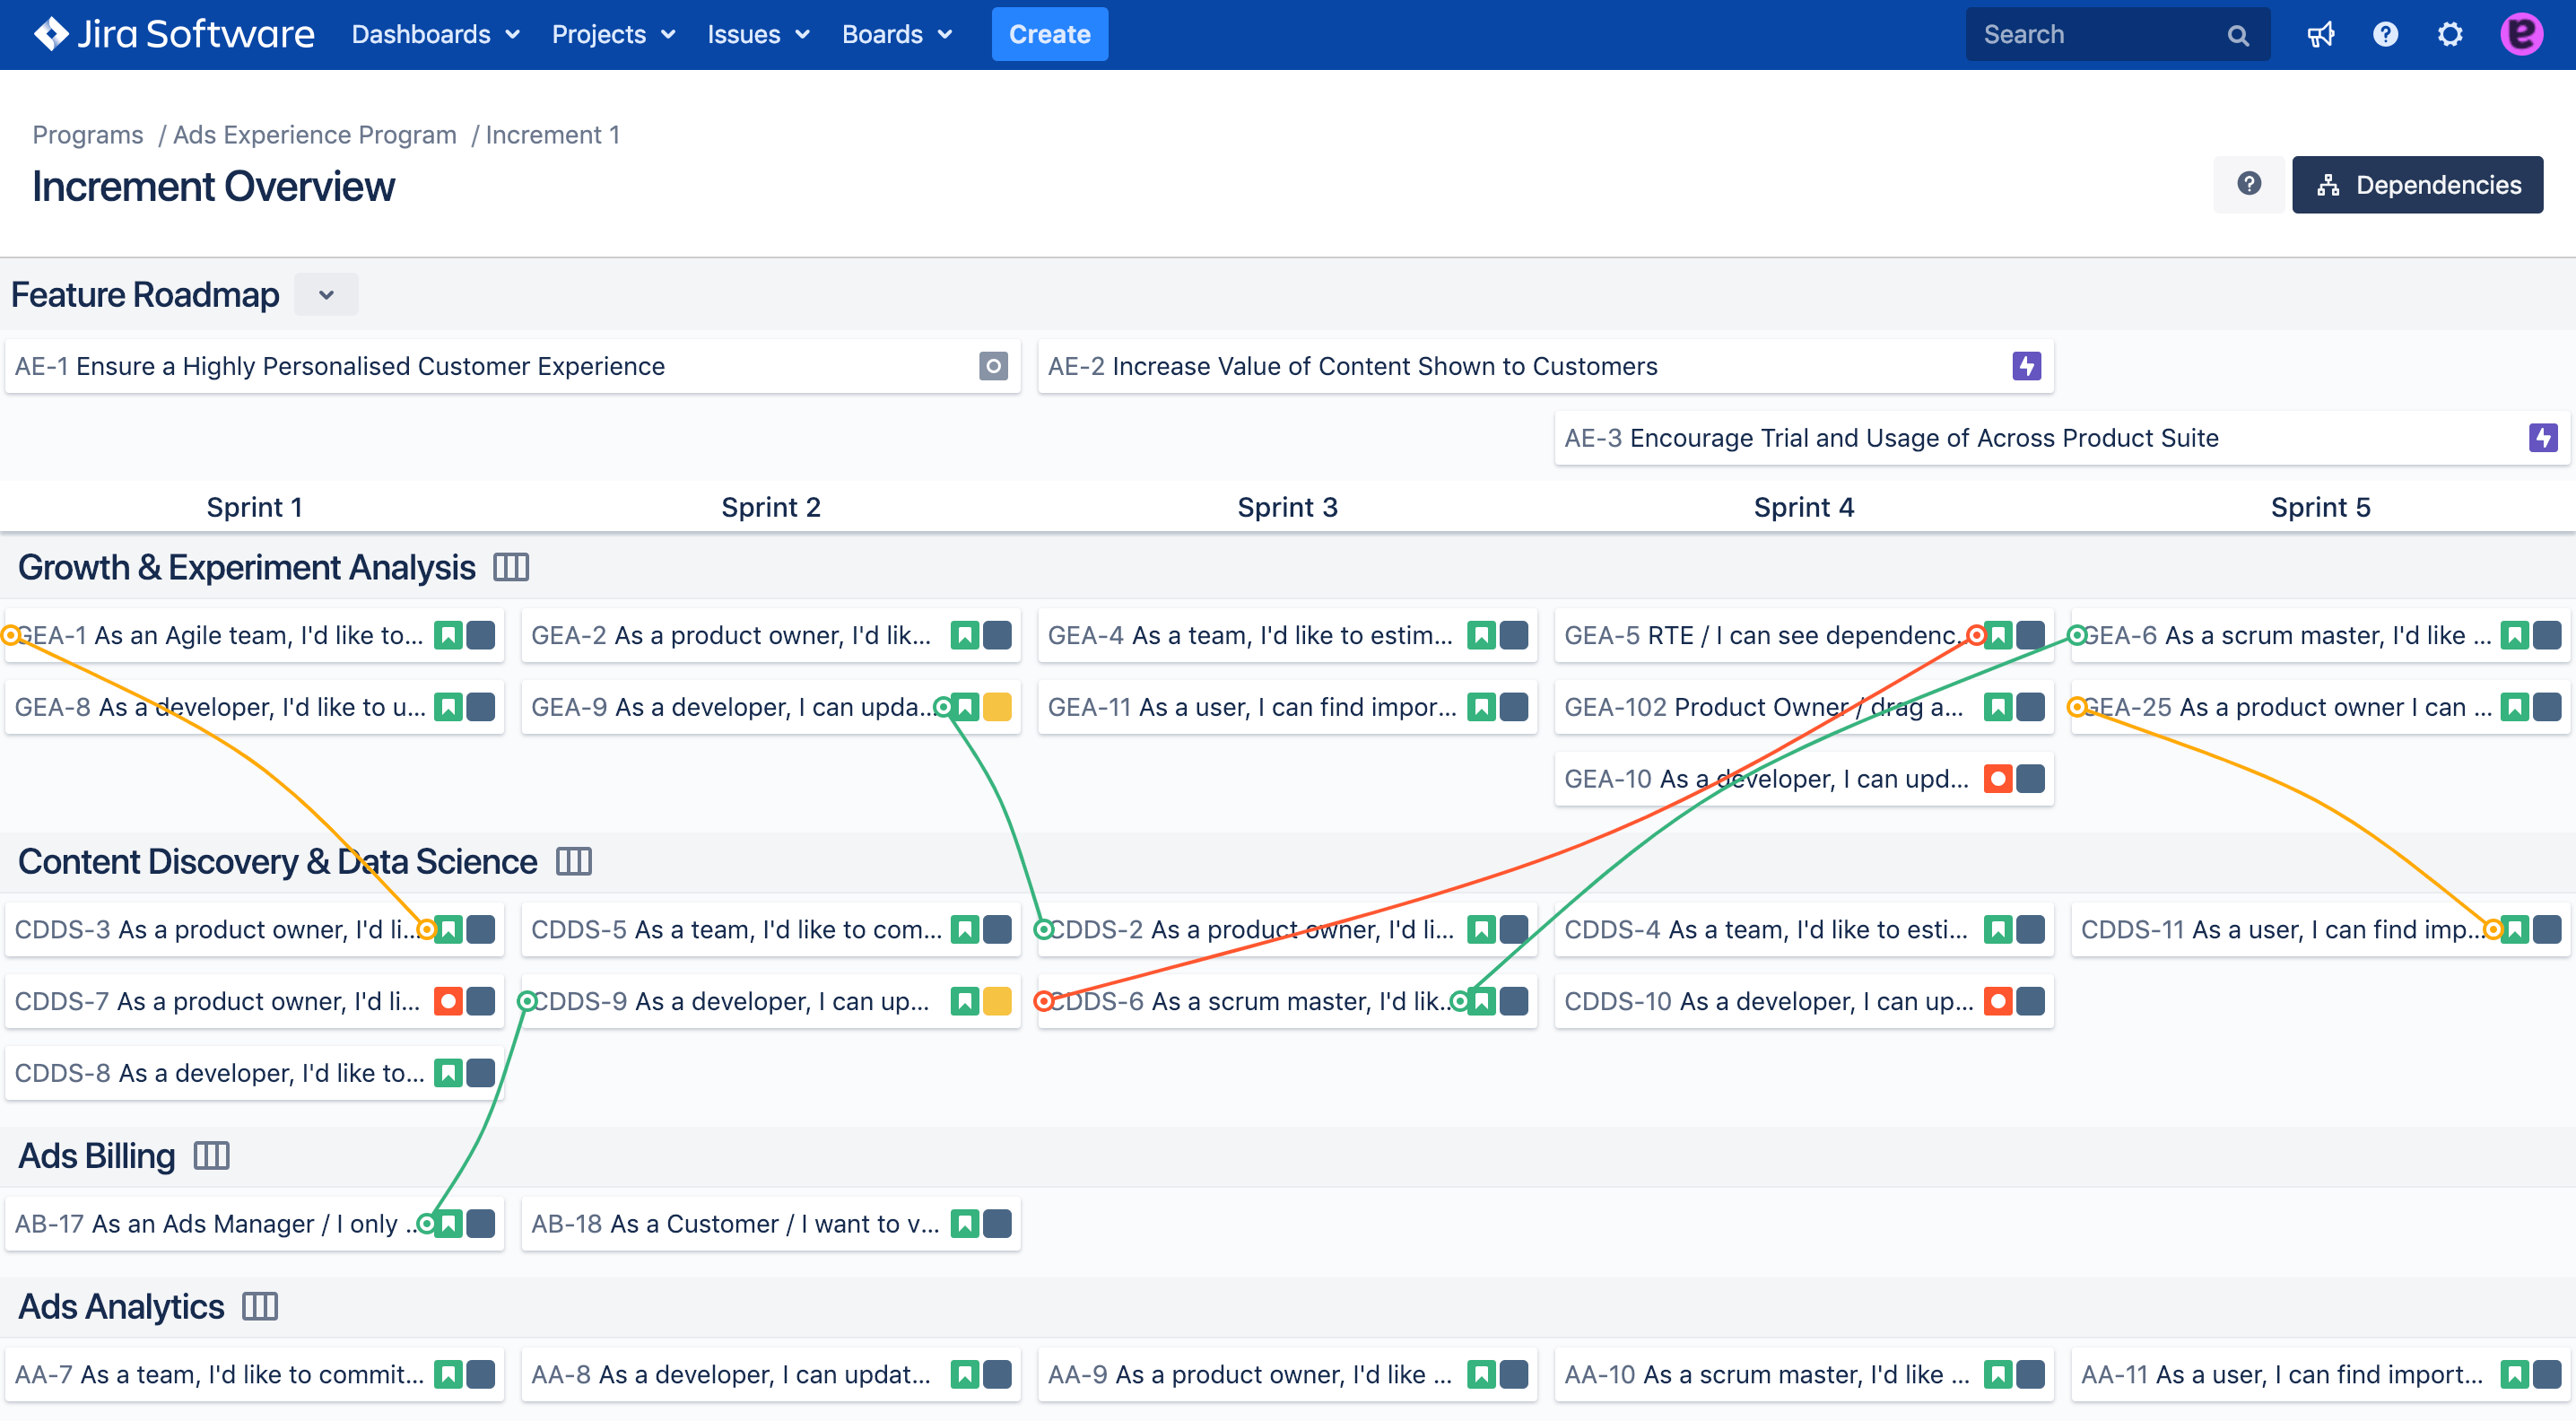Click the purple lightning icon on AE-2
The height and width of the screenshot is (1421, 2576).
point(2026,366)
